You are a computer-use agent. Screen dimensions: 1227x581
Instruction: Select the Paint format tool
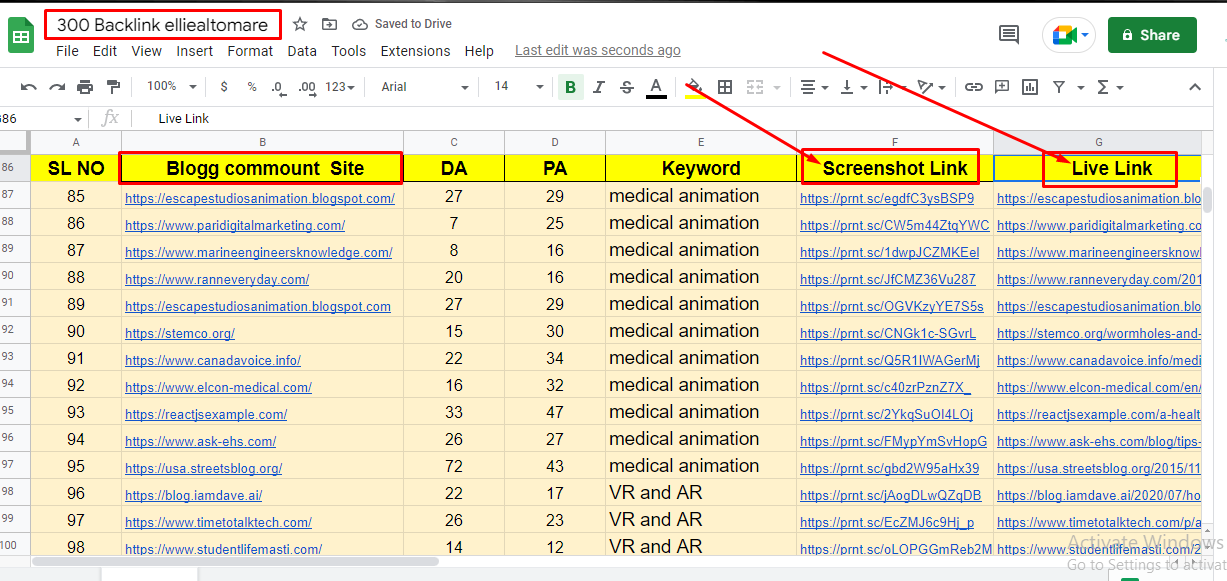click(113, 87)
